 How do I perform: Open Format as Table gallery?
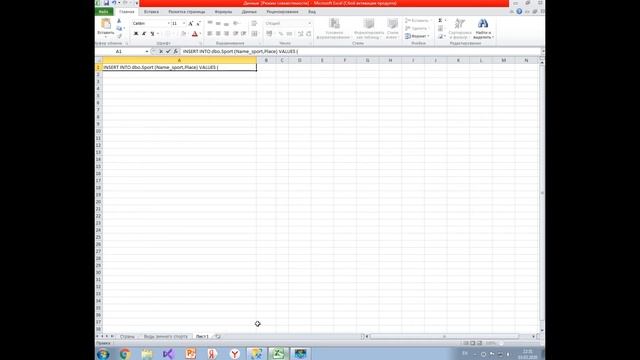pos(369,29)
